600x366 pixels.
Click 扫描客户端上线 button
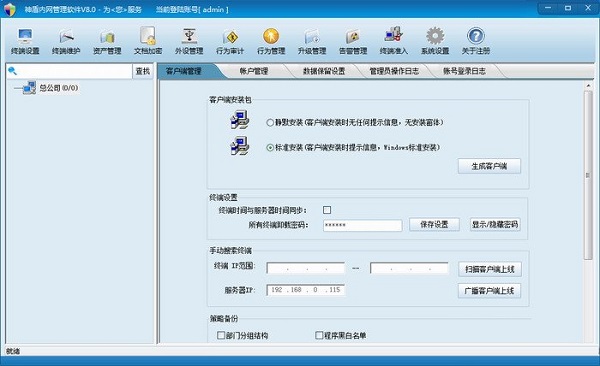489,269
